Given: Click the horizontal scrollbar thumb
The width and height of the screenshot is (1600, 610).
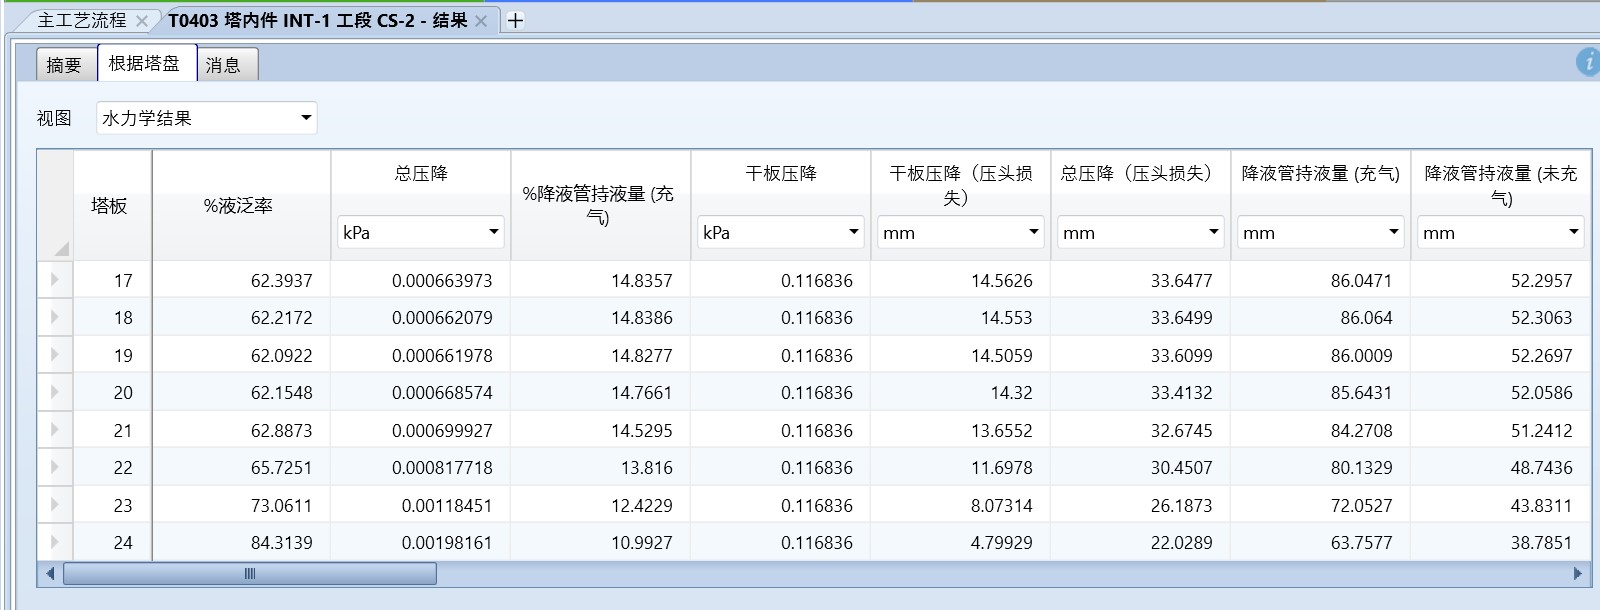Looking at the screenshot, I should 250,574.
